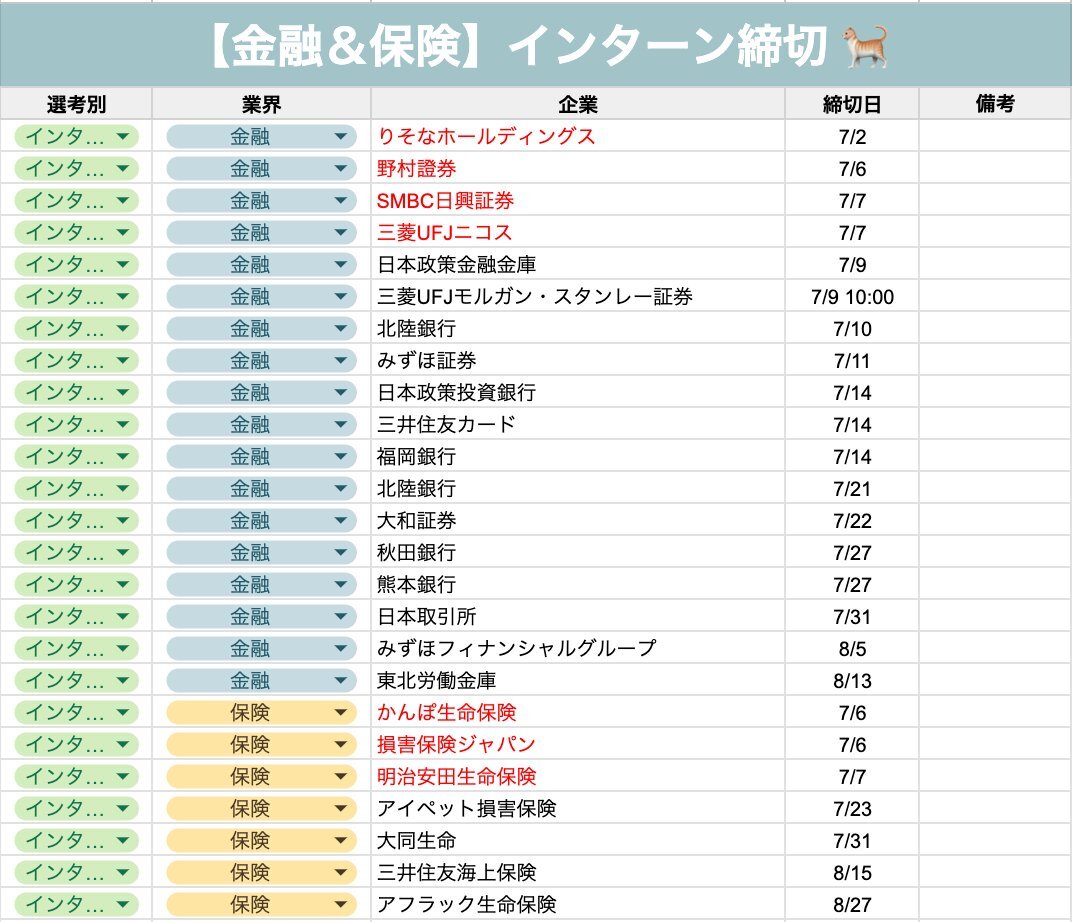
Task: Expand the インタ… chip for 三菱UFJニコス
Action: [x=77, y=232]
